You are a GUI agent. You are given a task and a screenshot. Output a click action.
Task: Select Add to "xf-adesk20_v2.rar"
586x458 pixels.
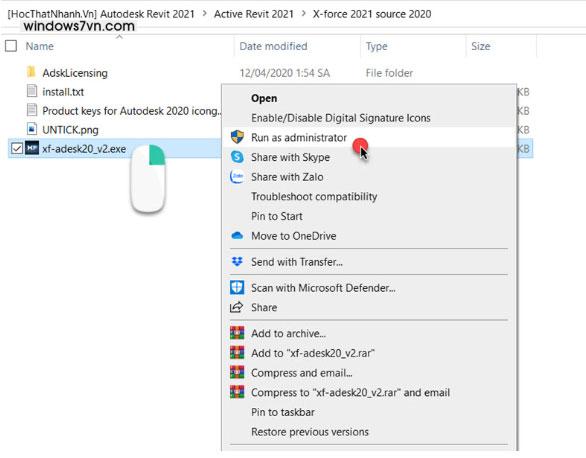click(x=312, y=353)
